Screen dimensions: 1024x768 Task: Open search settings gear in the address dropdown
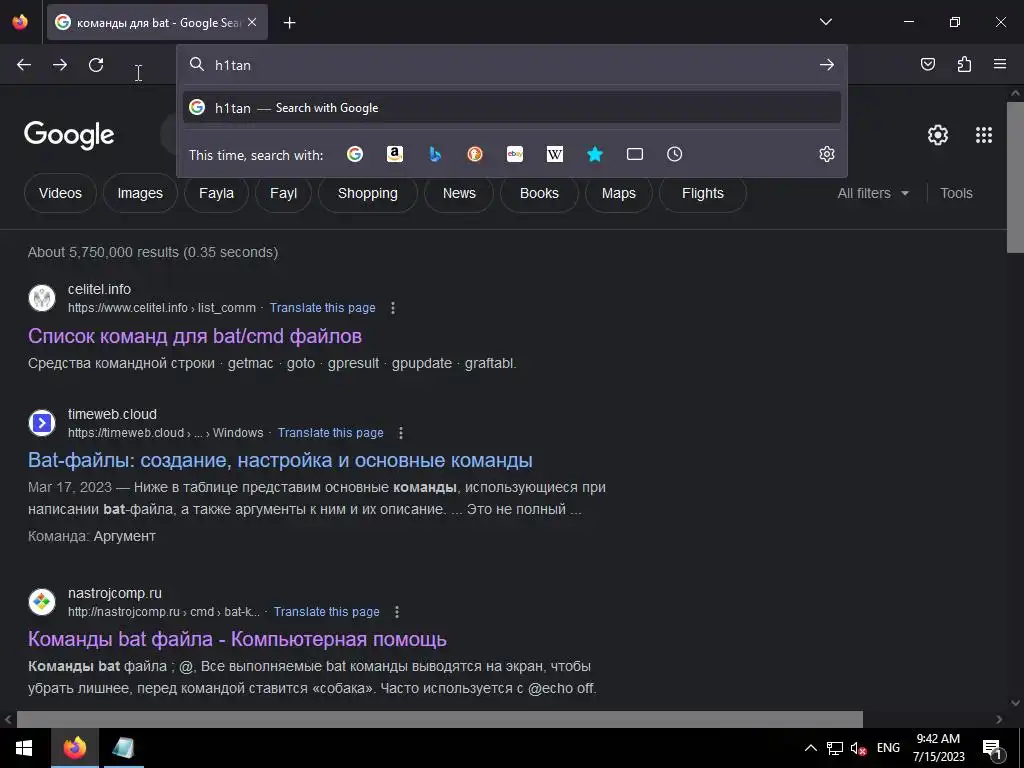tap(827, 154)
